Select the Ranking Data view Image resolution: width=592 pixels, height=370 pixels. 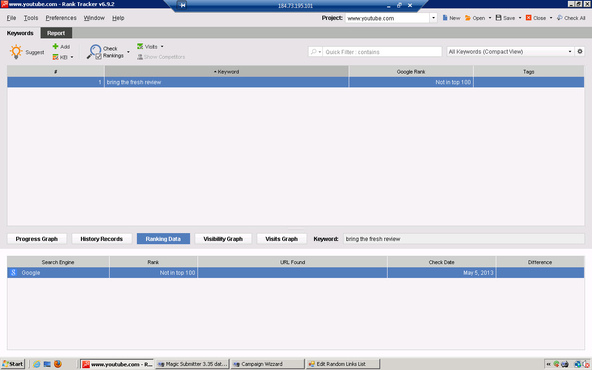(163, 239)
